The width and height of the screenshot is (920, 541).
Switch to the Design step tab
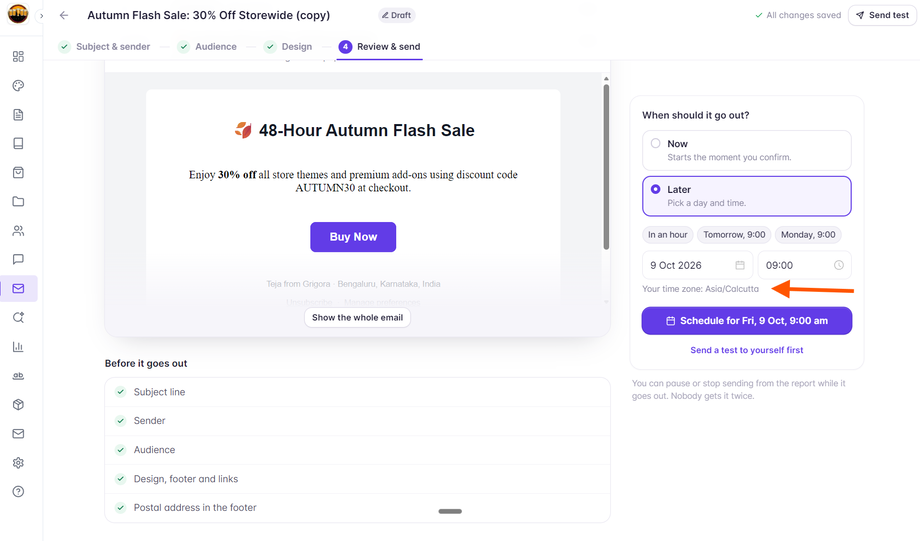click(x=288, y=47)
